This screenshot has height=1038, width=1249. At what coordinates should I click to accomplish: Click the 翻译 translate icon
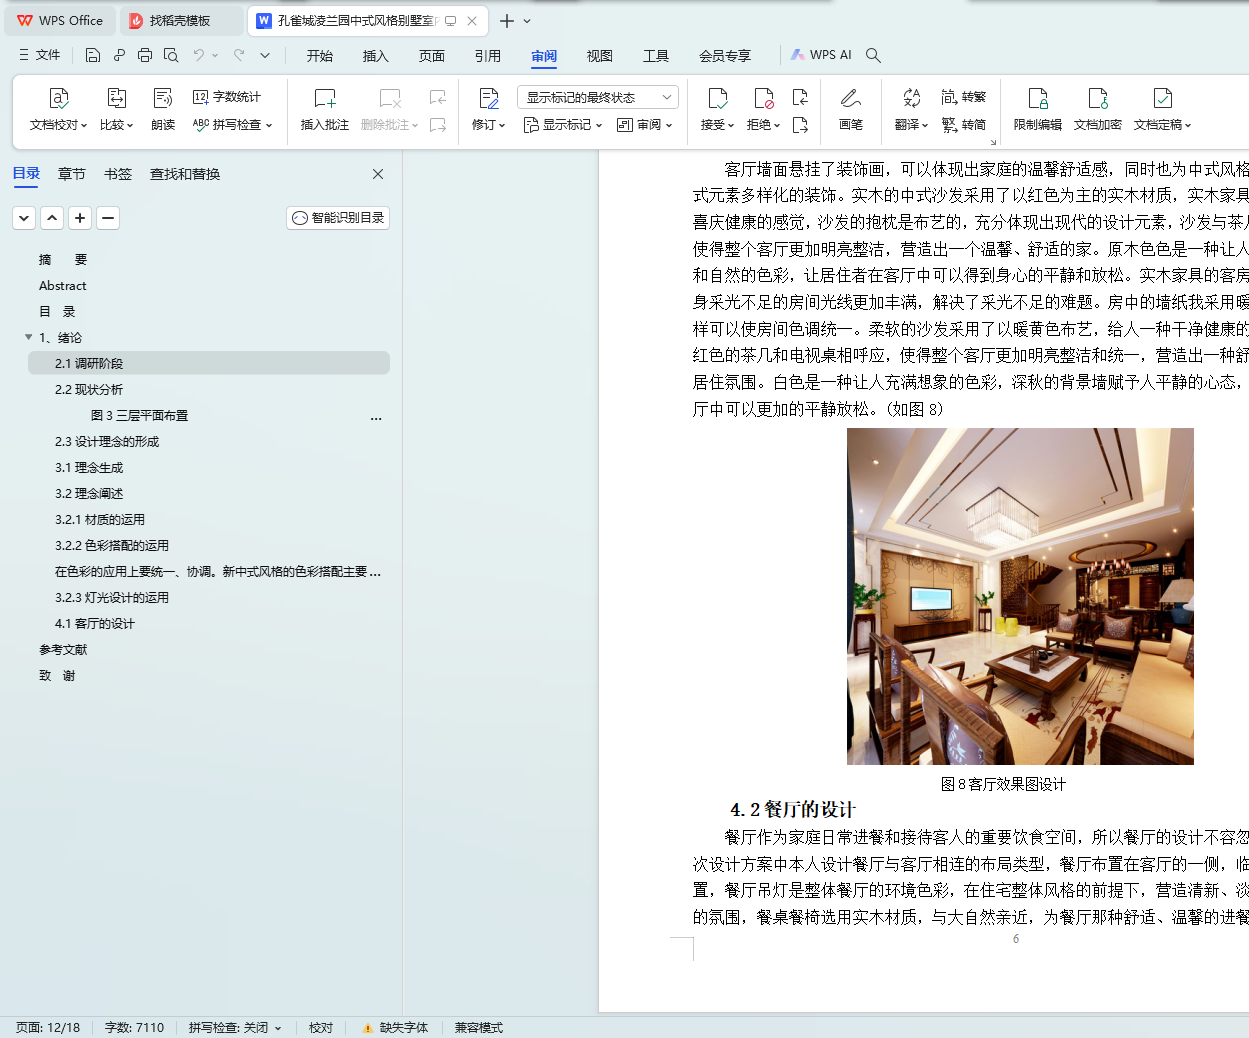point(911,98)
